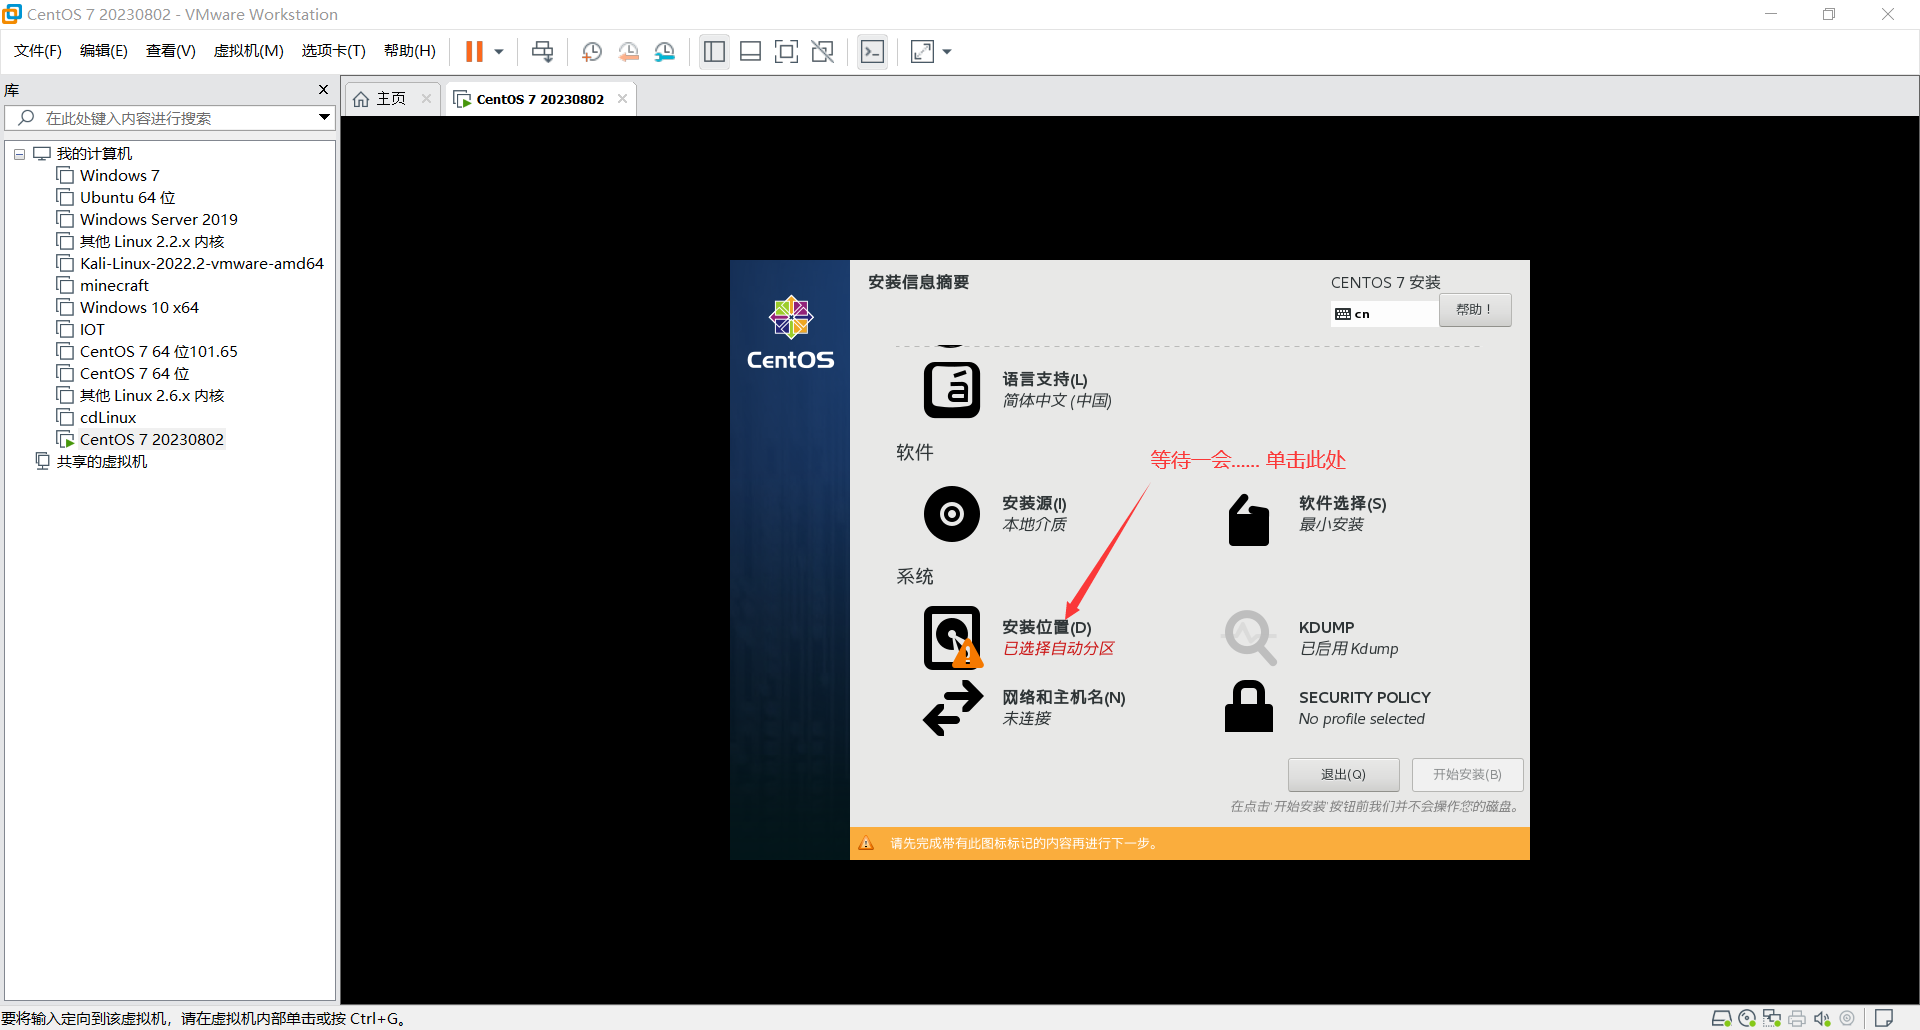The image size is (1920, 1030).
Task: Open the 选项卡(T) menu
Action: pyautogui.click(x=334, y=51)
